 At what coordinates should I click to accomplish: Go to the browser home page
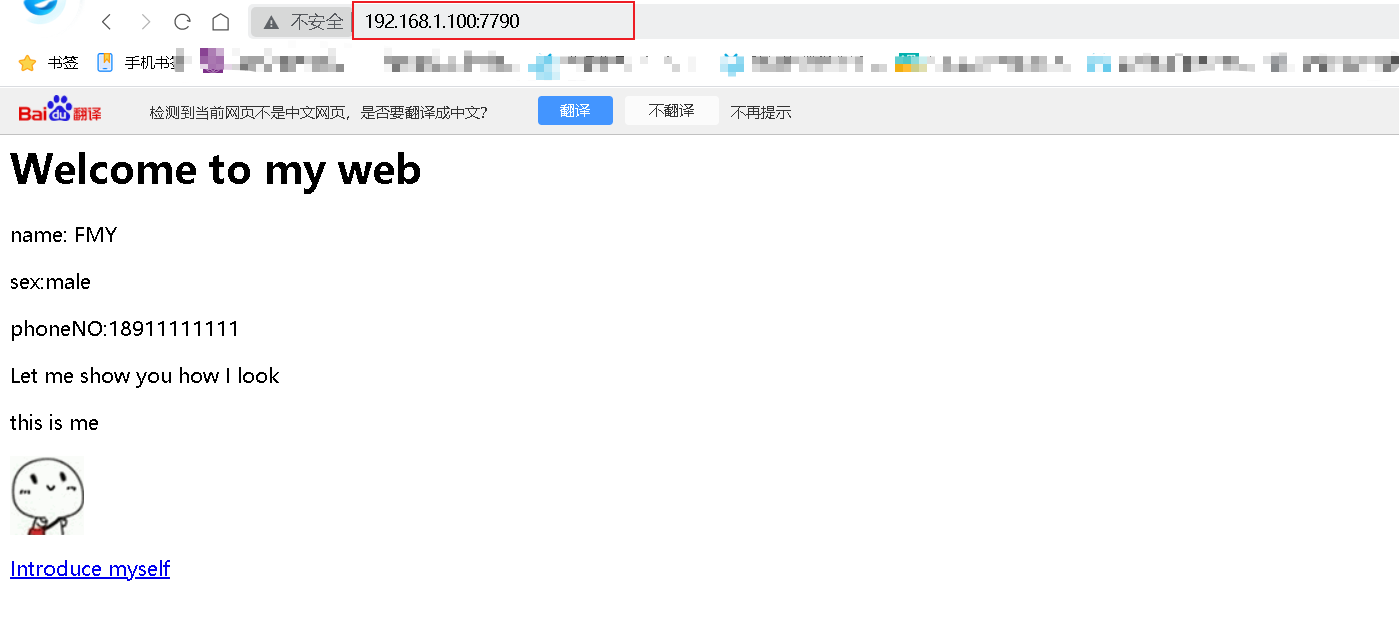221,21
